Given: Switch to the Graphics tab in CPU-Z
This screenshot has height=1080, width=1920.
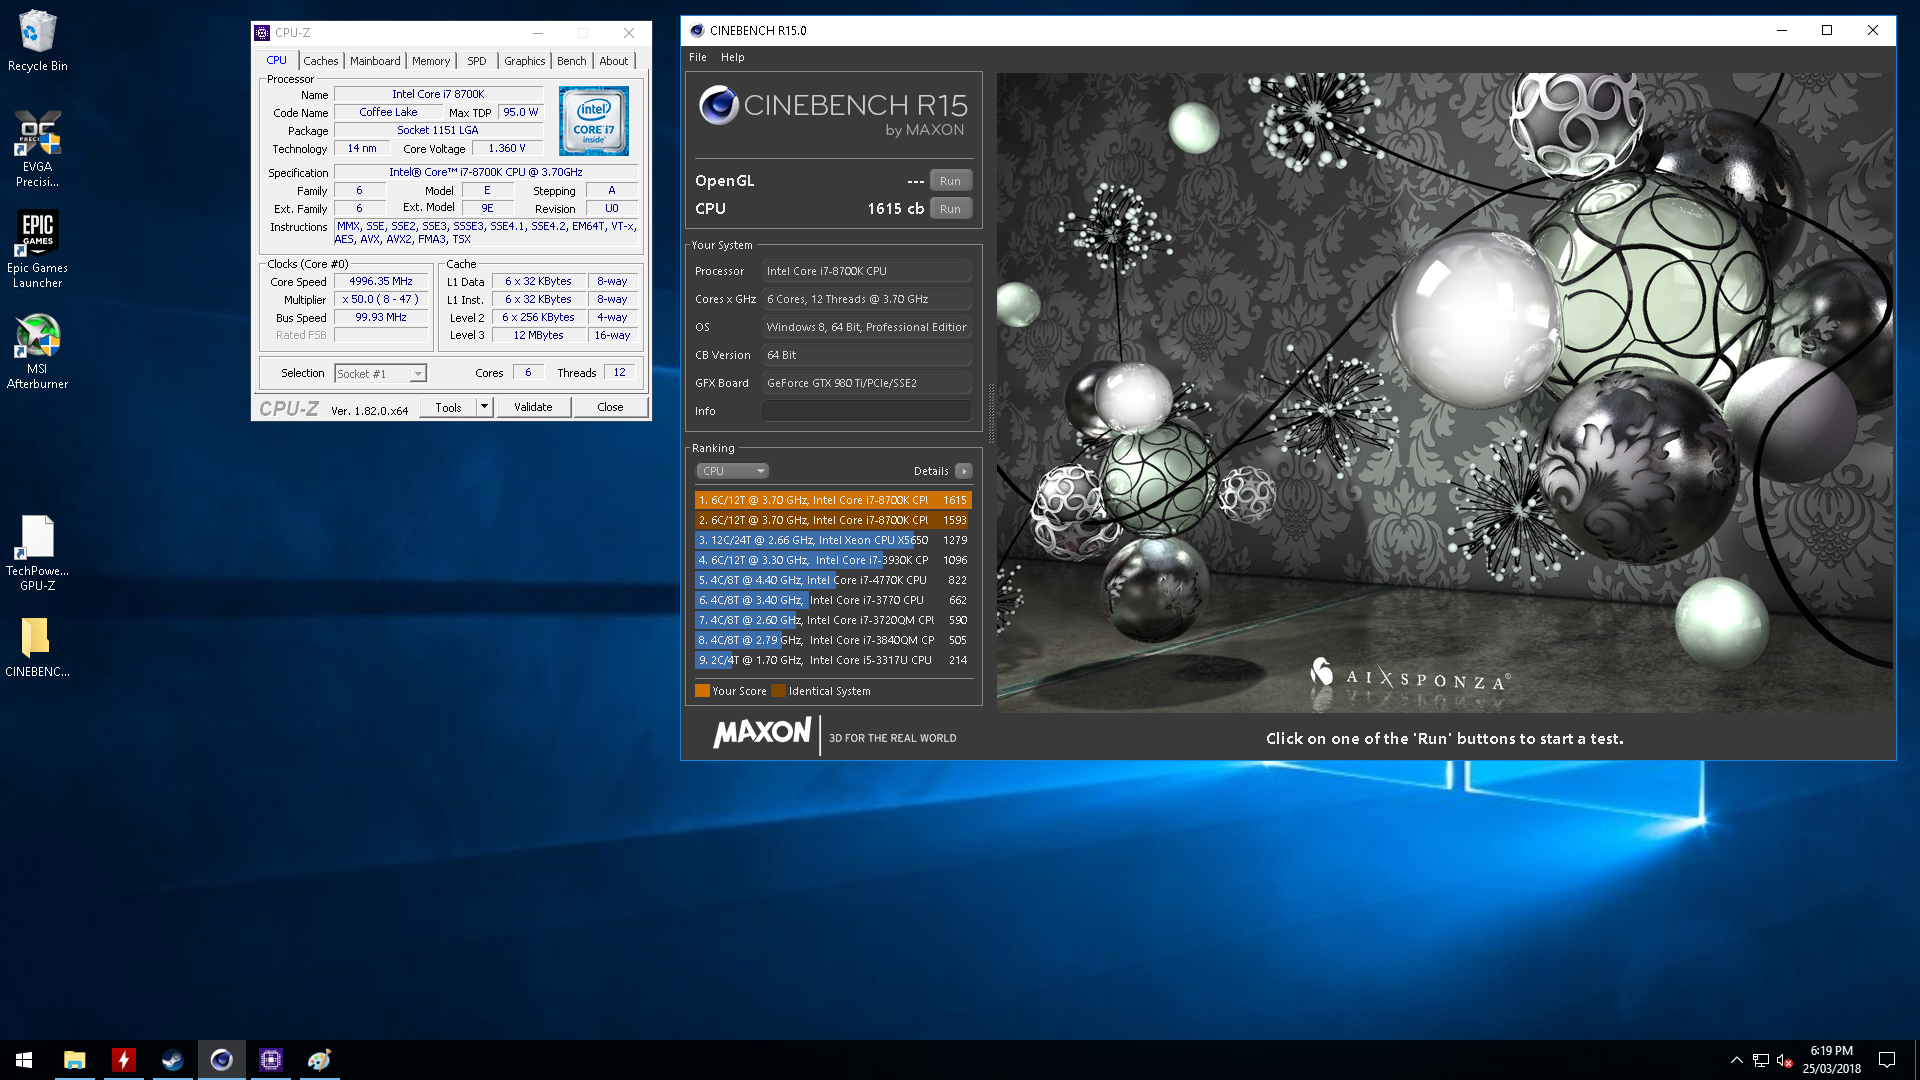Looking at the screenshot, I should coord(524,61).
